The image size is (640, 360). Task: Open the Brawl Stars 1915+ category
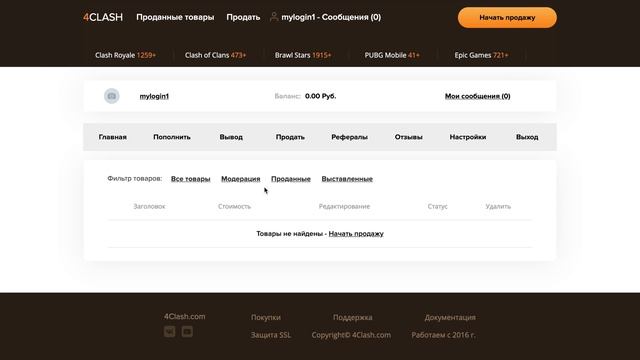(303, 55)
